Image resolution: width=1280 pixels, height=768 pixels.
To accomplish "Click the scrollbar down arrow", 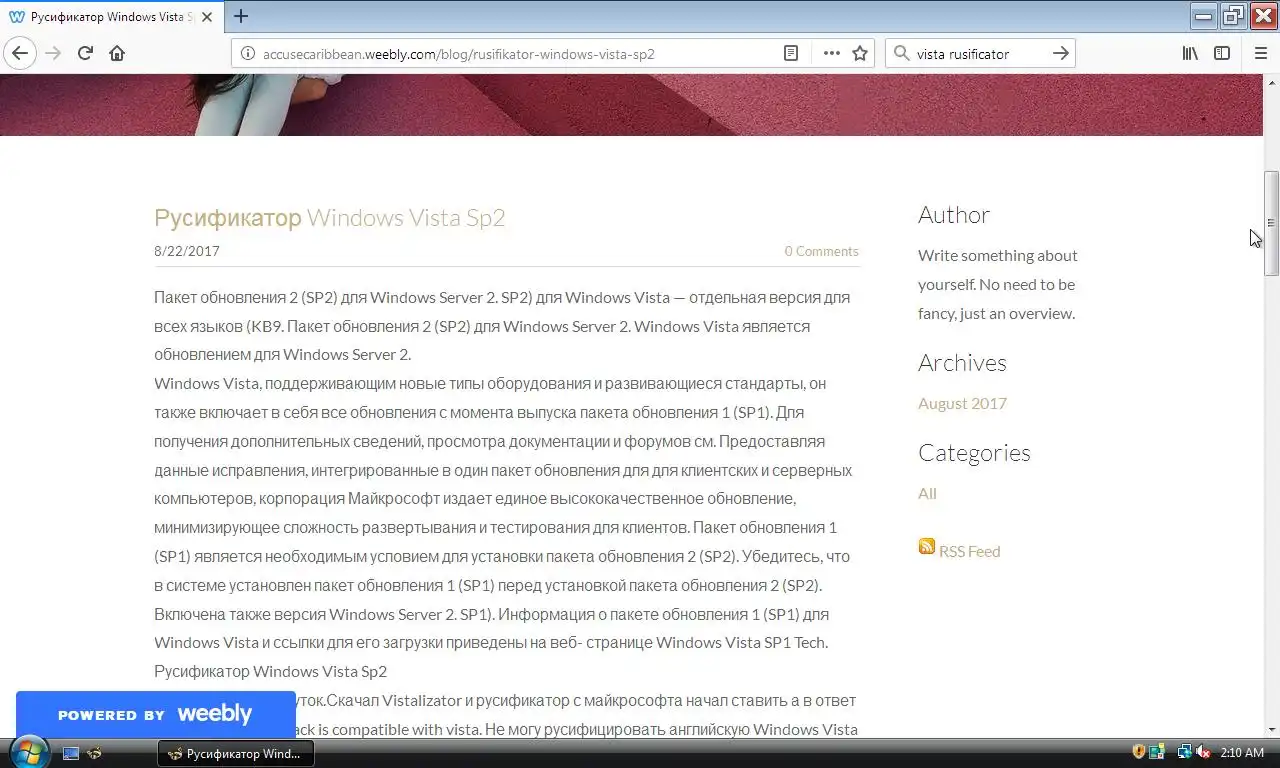I will click(x=1271, y=730).
